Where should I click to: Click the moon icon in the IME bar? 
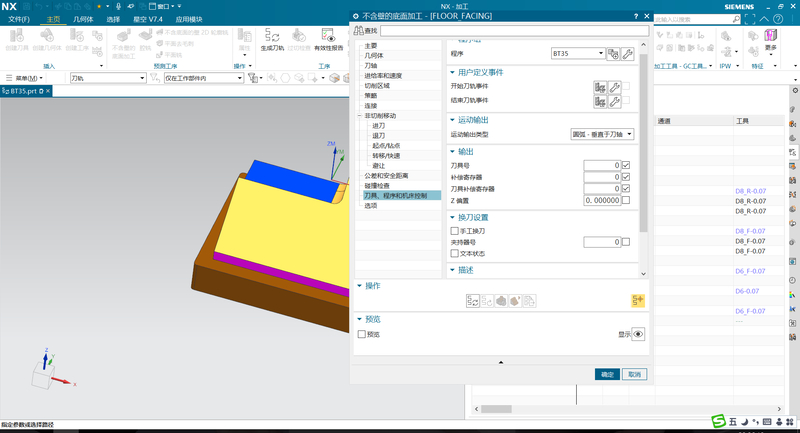tap(744, 422)
